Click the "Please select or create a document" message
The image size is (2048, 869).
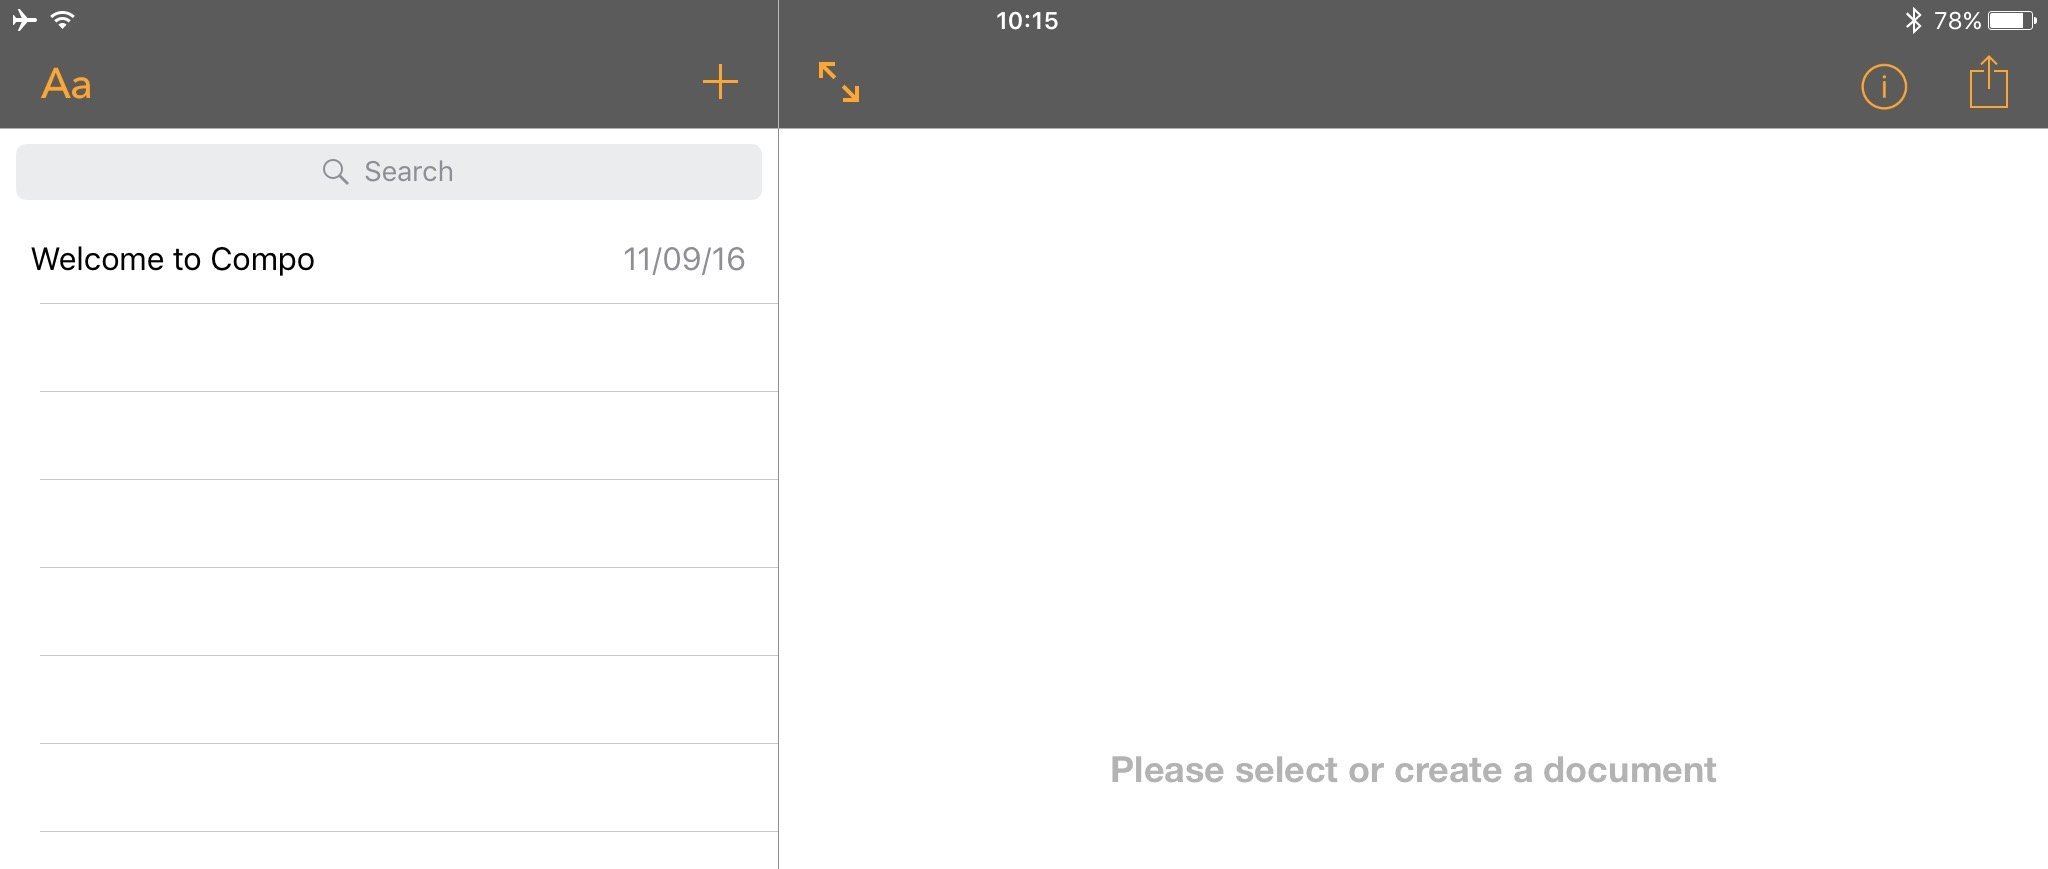[1413, 770]
